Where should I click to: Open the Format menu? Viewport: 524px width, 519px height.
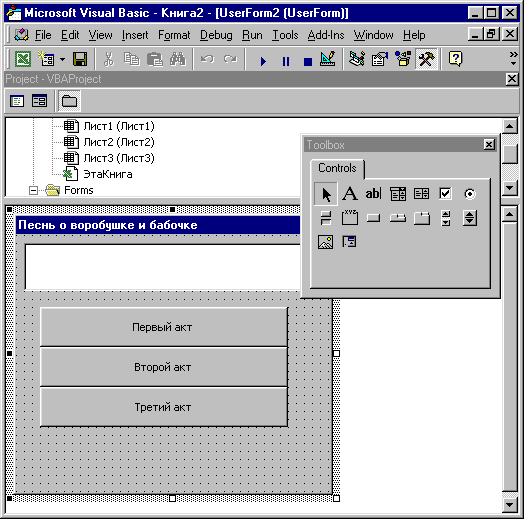tap(174, 35)
